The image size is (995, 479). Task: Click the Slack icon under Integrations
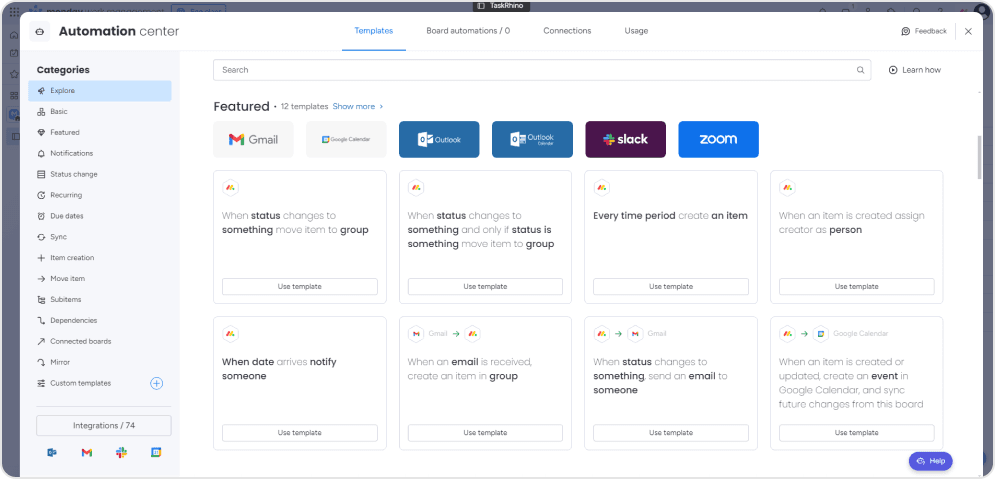pos(121,452)
